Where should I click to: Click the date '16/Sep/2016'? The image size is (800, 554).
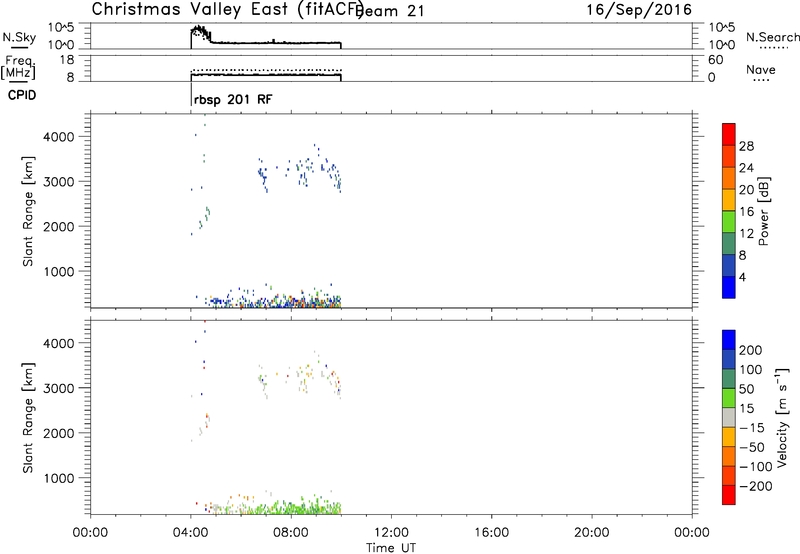pos(639,10)
